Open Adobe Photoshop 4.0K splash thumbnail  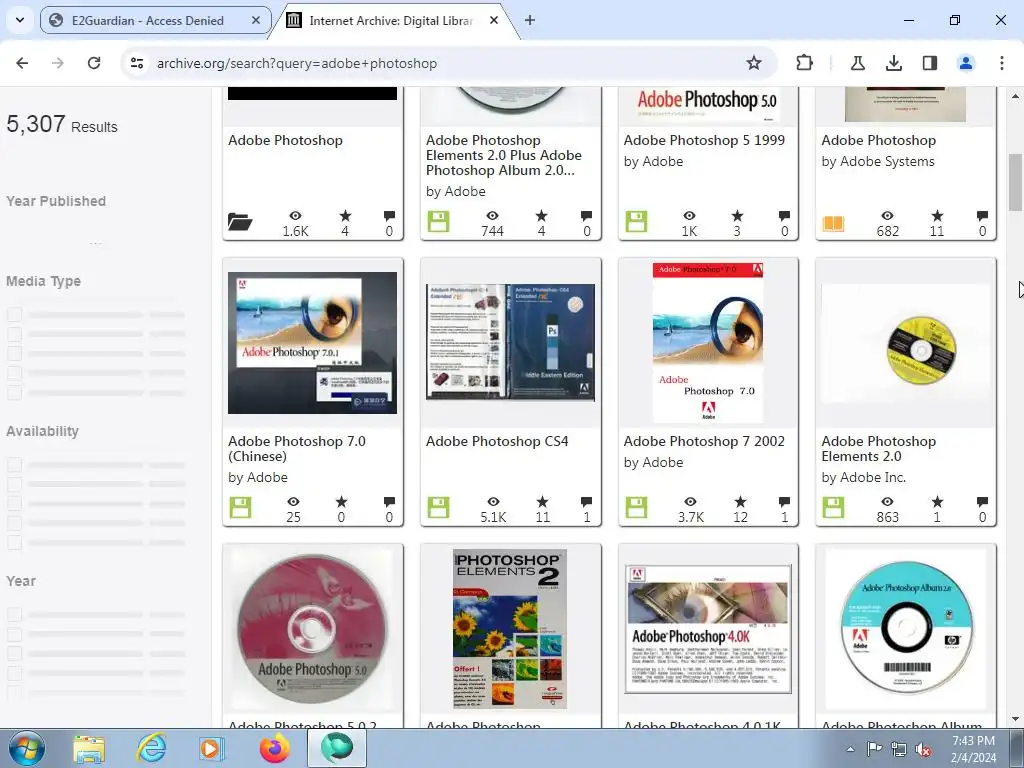tap(708, 629)
